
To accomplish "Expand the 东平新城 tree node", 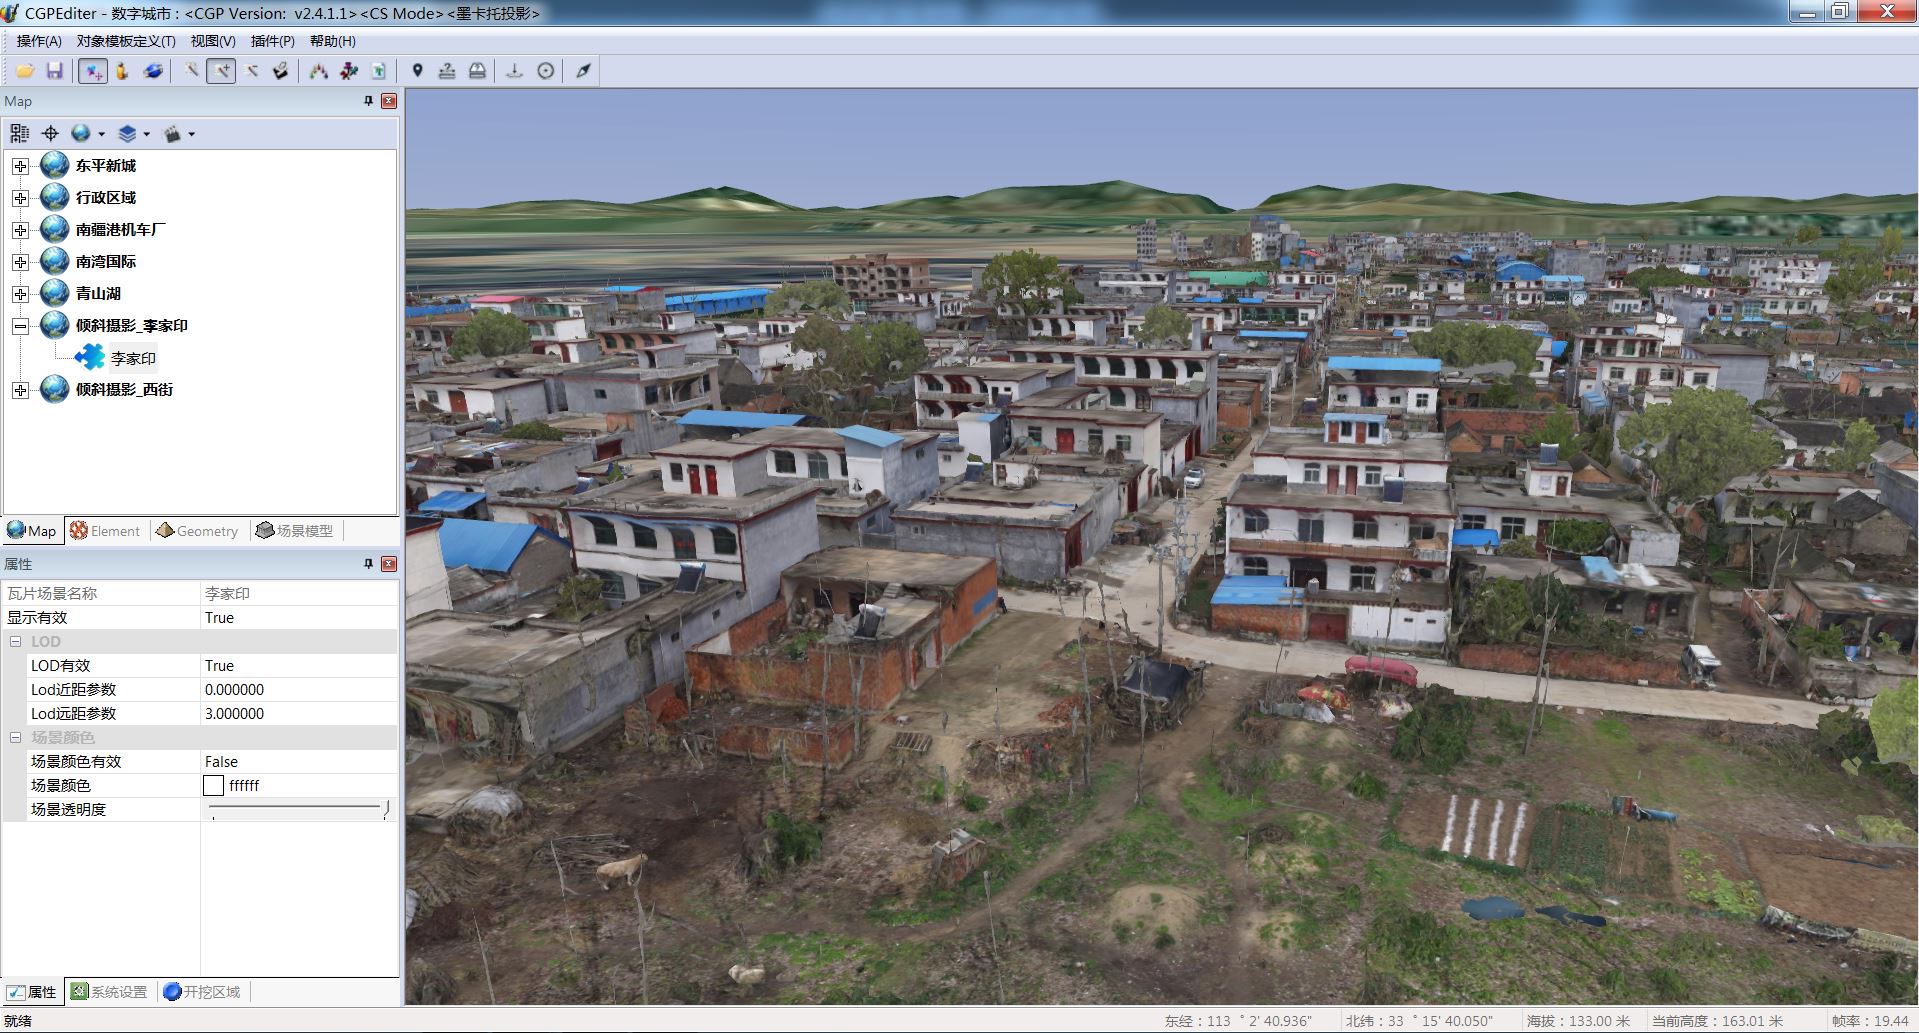I will [x=20, y=166].
